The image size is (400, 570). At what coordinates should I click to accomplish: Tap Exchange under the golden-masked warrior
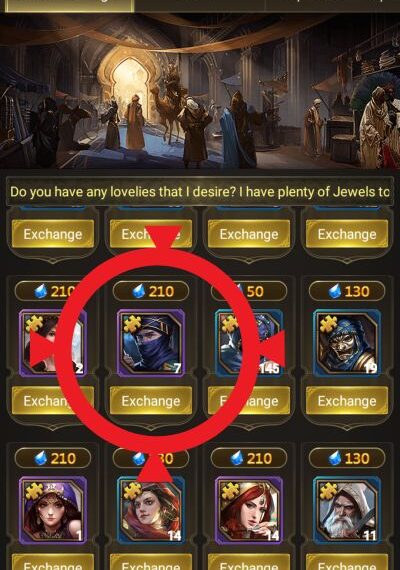coord(347,401)
